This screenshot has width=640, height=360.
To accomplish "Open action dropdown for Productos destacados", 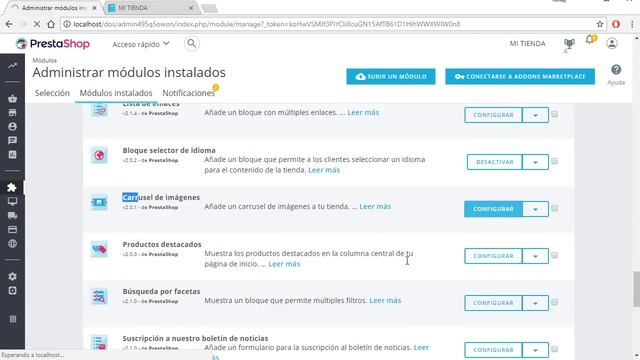I will [536, 256].
